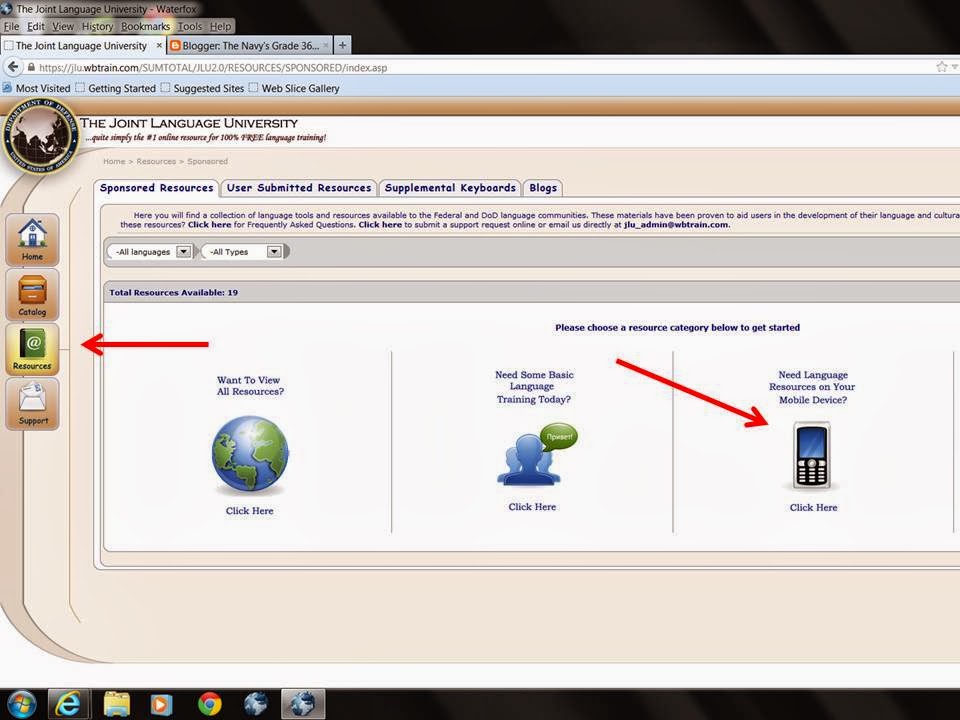Image resolution: width=960 pixels, height=720 pixels.
Task: Click Home breadcrumb link
Action: click(114, 161)
